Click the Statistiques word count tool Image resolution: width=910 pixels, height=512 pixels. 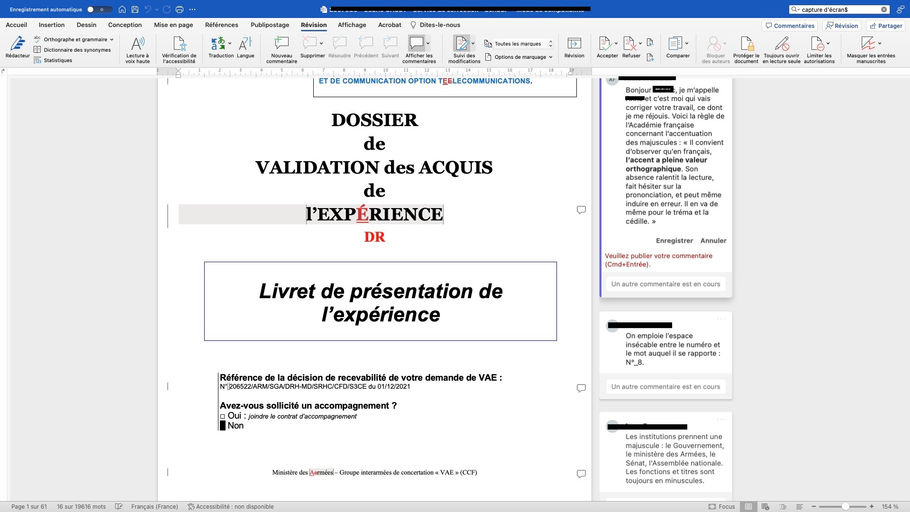(x=53, y=60)
